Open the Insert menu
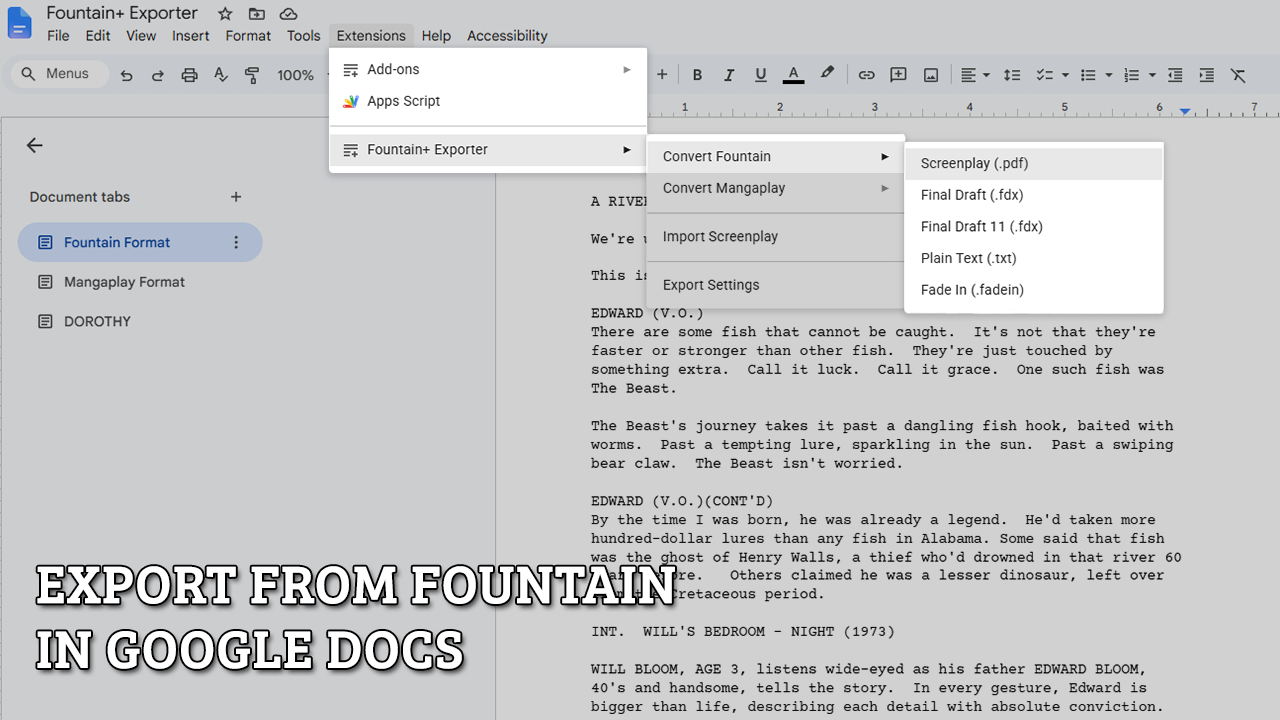 pos(191,36)
